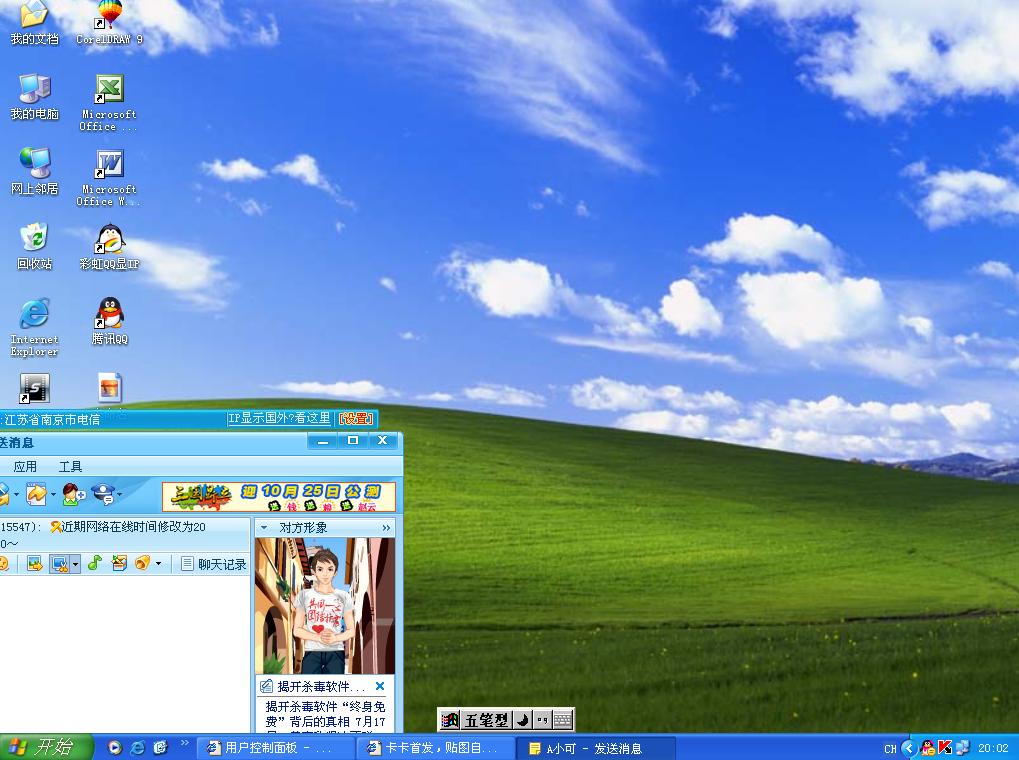
Task: Click the double-chevron on 对方形象 header
Action: (x=386, y=527)
